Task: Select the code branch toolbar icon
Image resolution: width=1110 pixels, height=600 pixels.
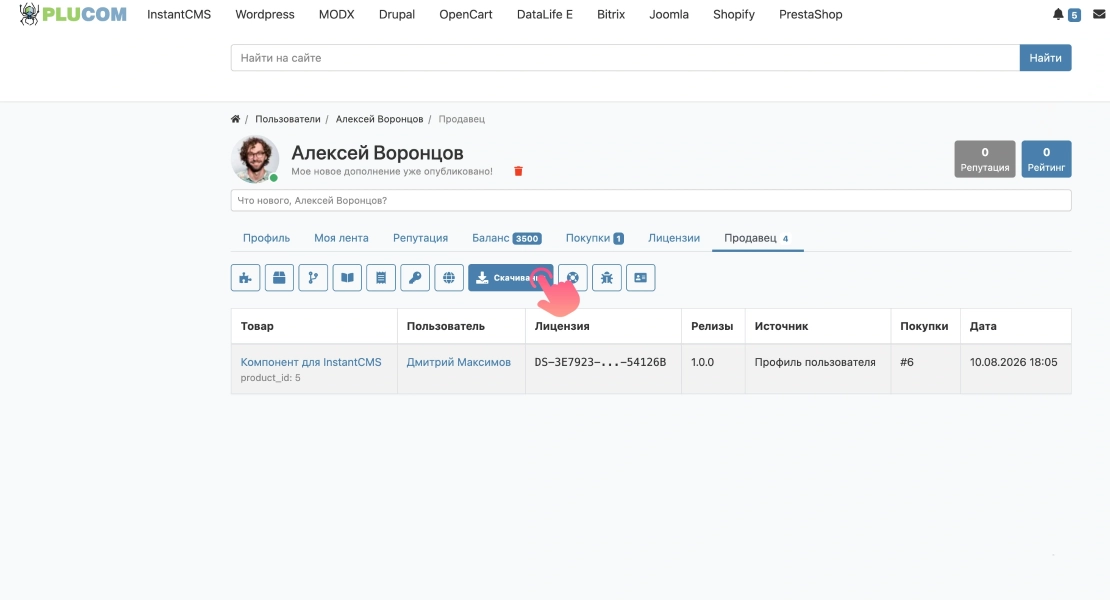Action: click(313, 277)
